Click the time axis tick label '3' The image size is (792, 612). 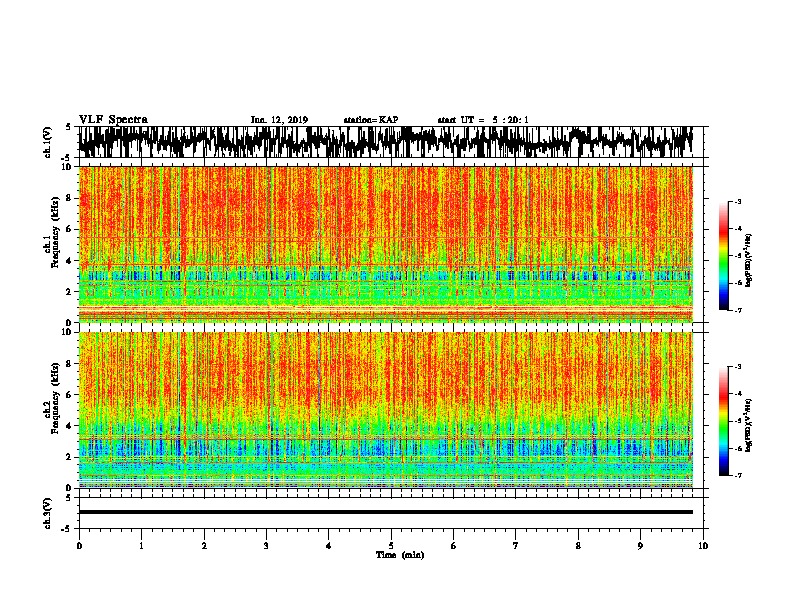point(266,546)
